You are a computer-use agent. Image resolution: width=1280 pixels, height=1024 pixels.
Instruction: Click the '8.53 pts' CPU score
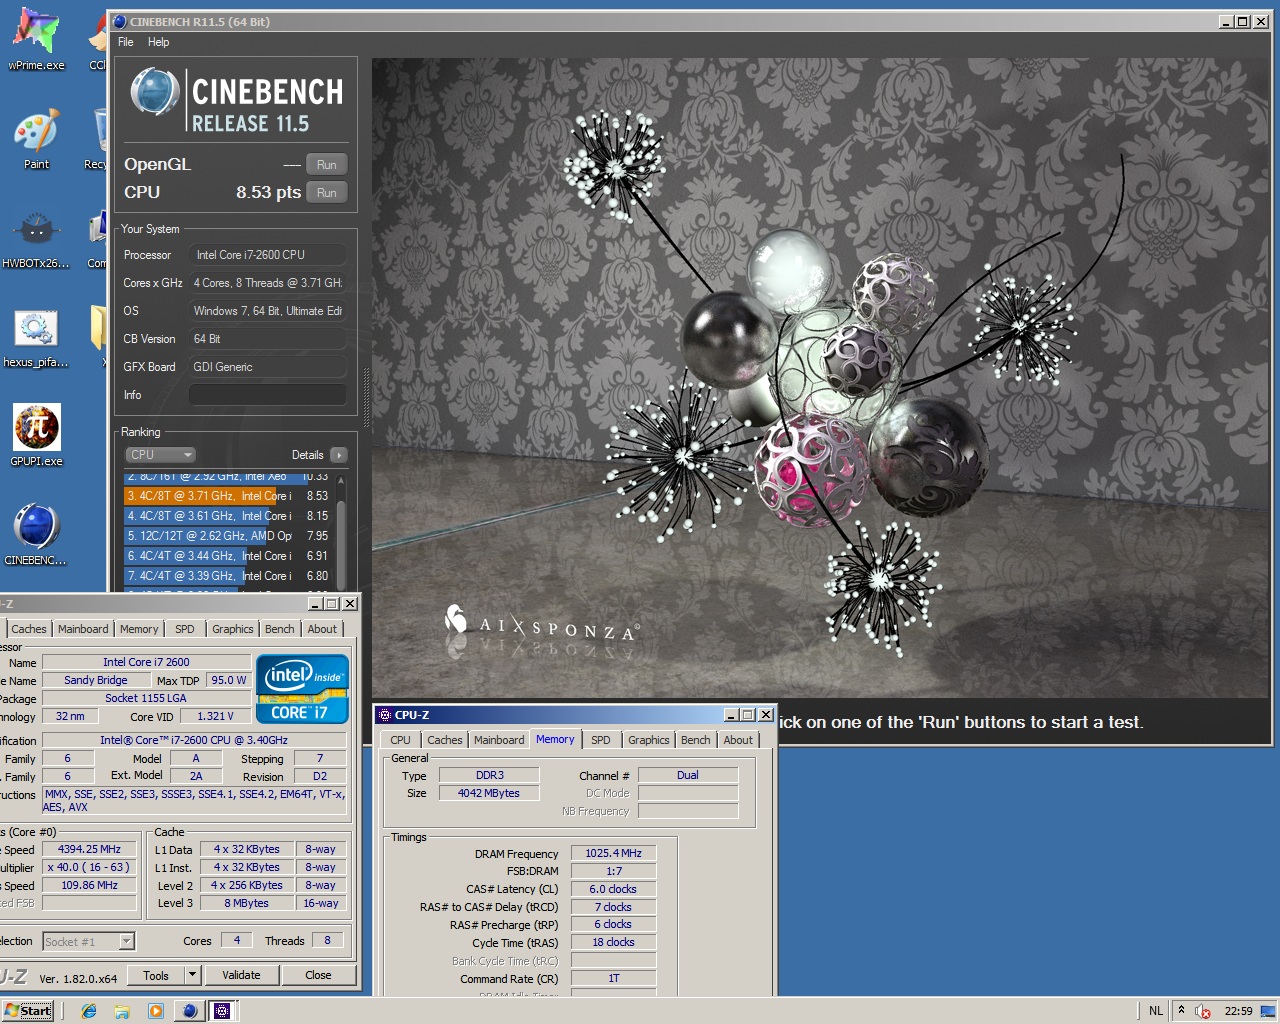click(x=268, y=192)
